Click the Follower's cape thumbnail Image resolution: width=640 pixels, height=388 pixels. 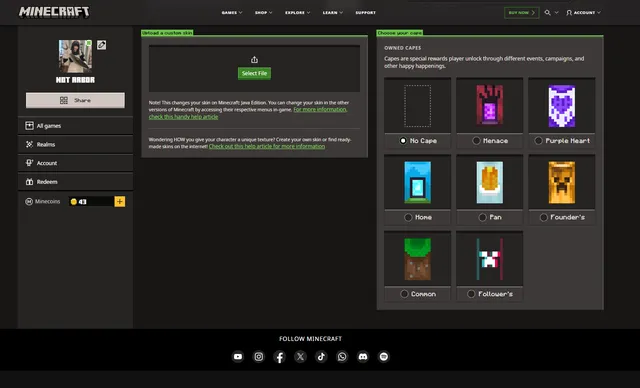click(x=490, y=259)
